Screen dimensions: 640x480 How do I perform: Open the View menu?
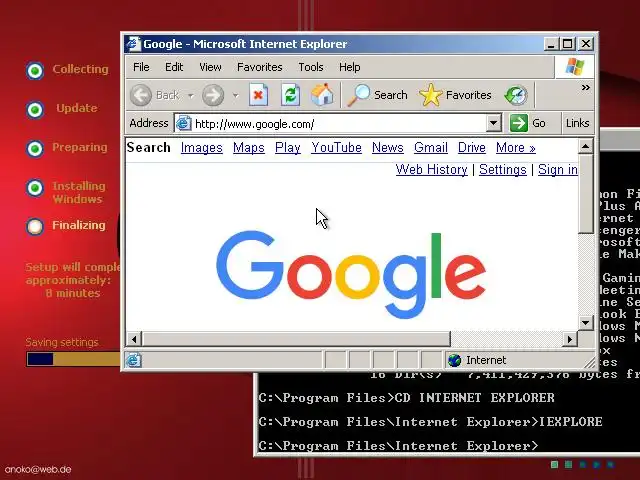tap(210, 67)
